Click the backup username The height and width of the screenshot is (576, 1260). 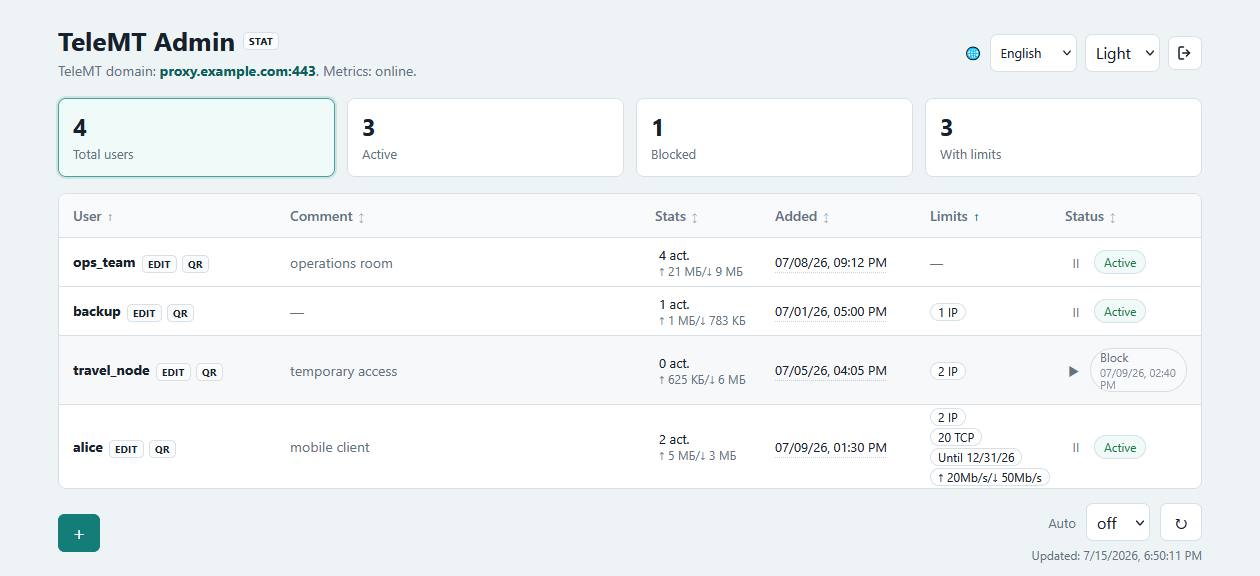(97, 311)
